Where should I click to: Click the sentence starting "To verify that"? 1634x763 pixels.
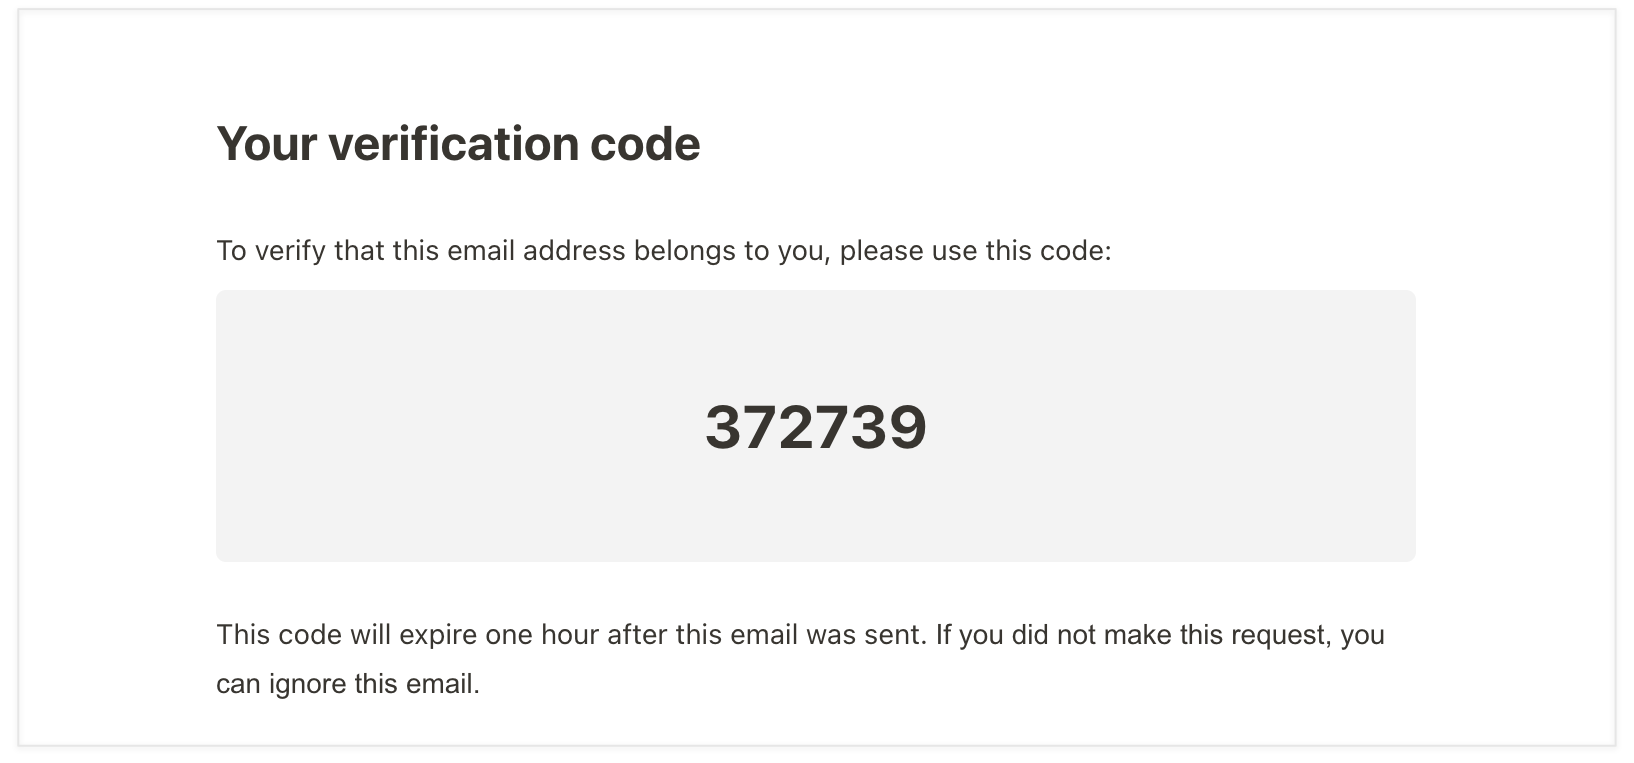pyautogui.click(x=664, y=250)
